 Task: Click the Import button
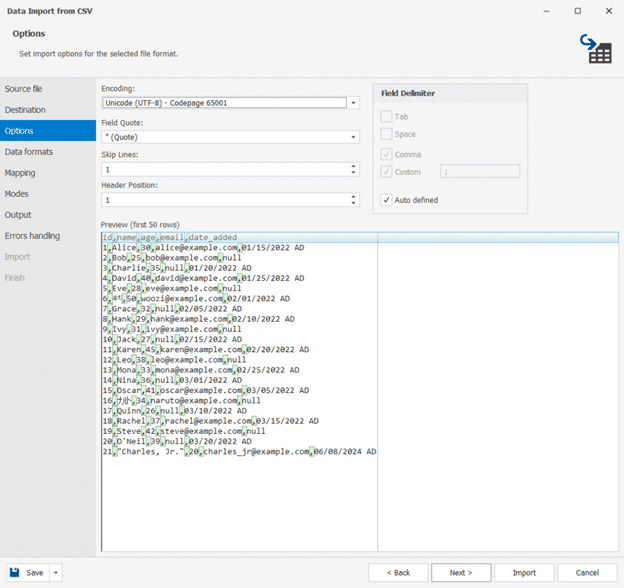pyautogui.click(x=524, y=573)
